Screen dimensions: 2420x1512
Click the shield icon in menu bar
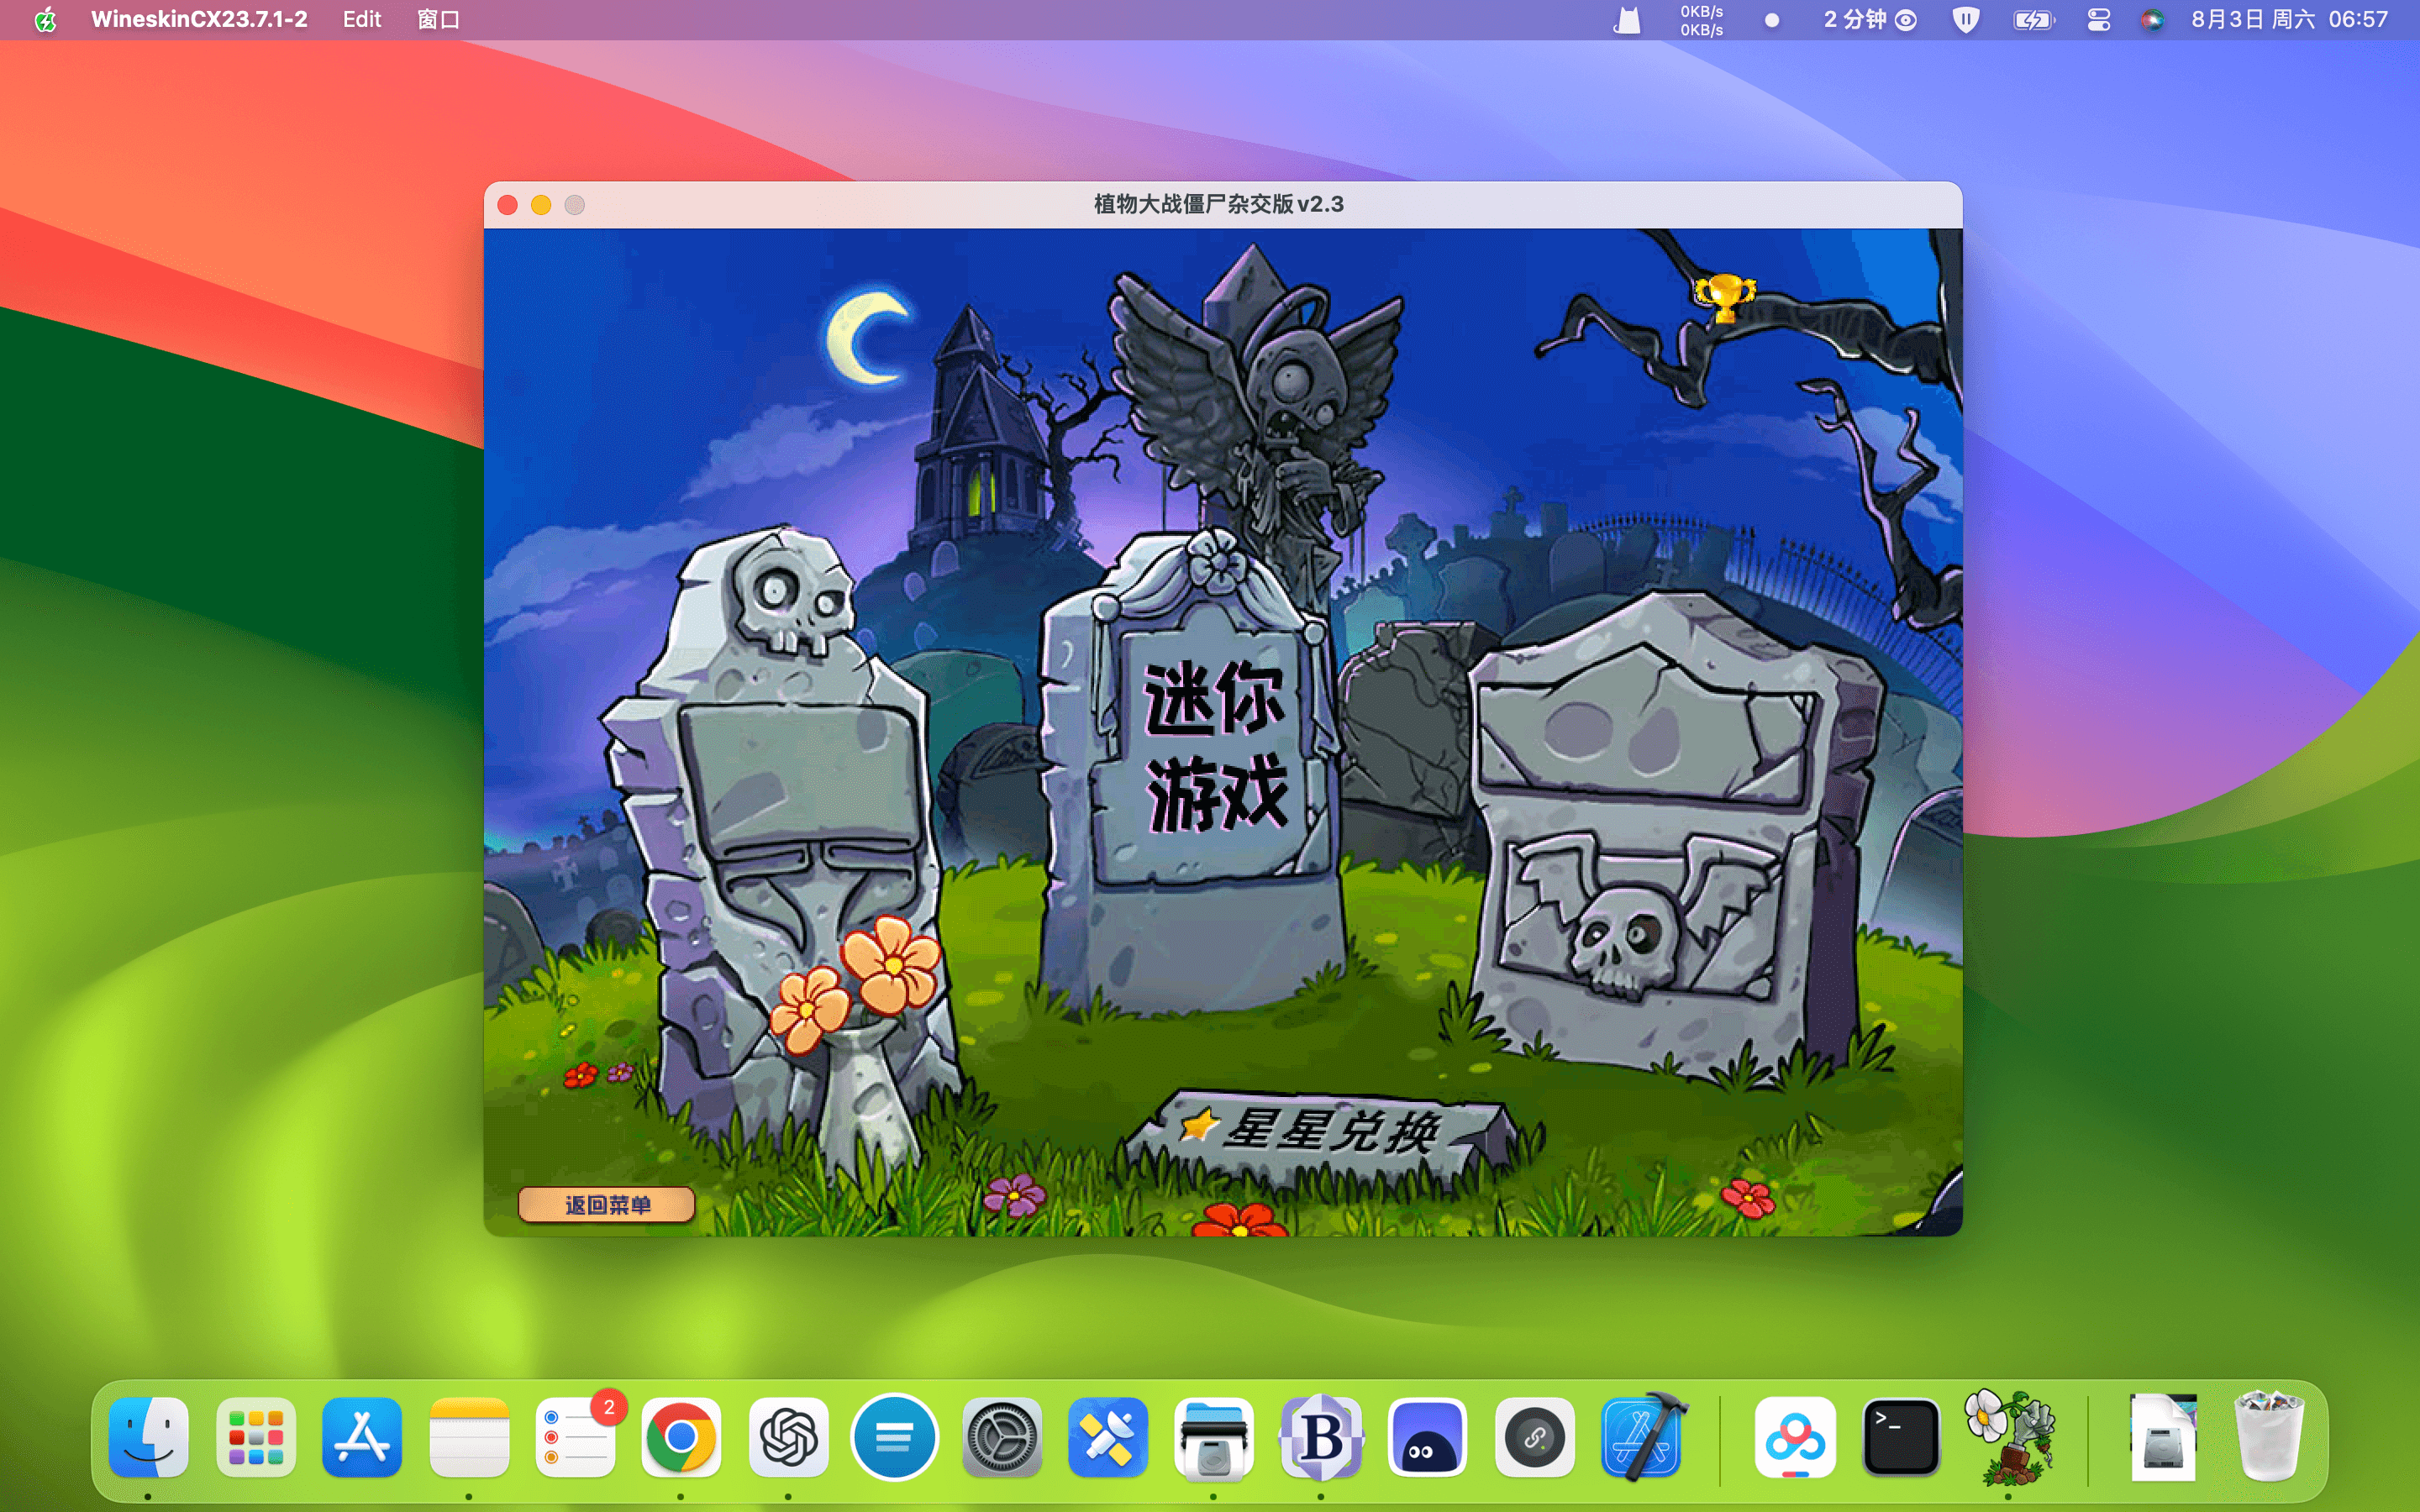pyautogui.click(x=1965, y=20)
